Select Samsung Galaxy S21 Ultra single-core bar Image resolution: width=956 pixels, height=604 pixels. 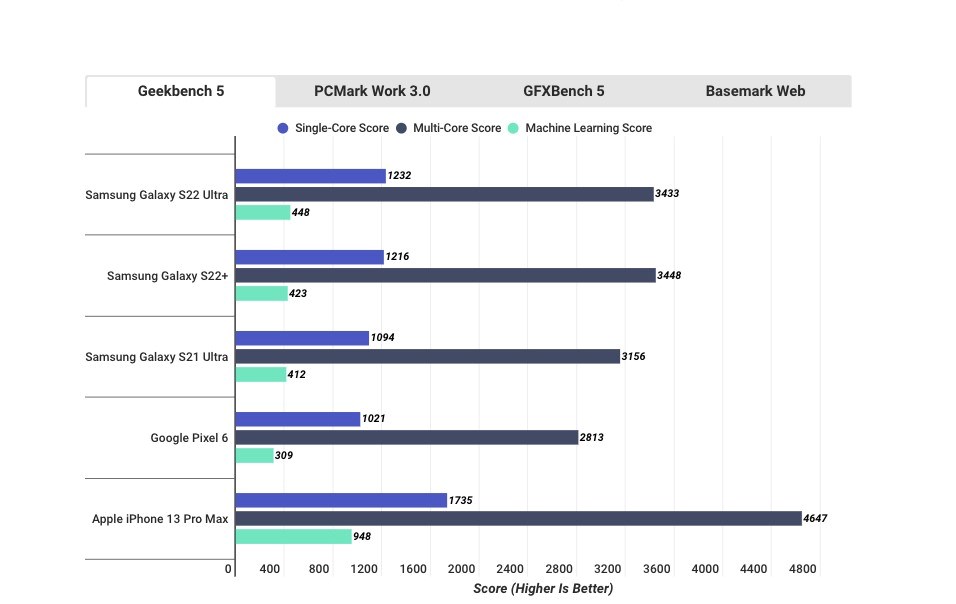tap(302, 338)
